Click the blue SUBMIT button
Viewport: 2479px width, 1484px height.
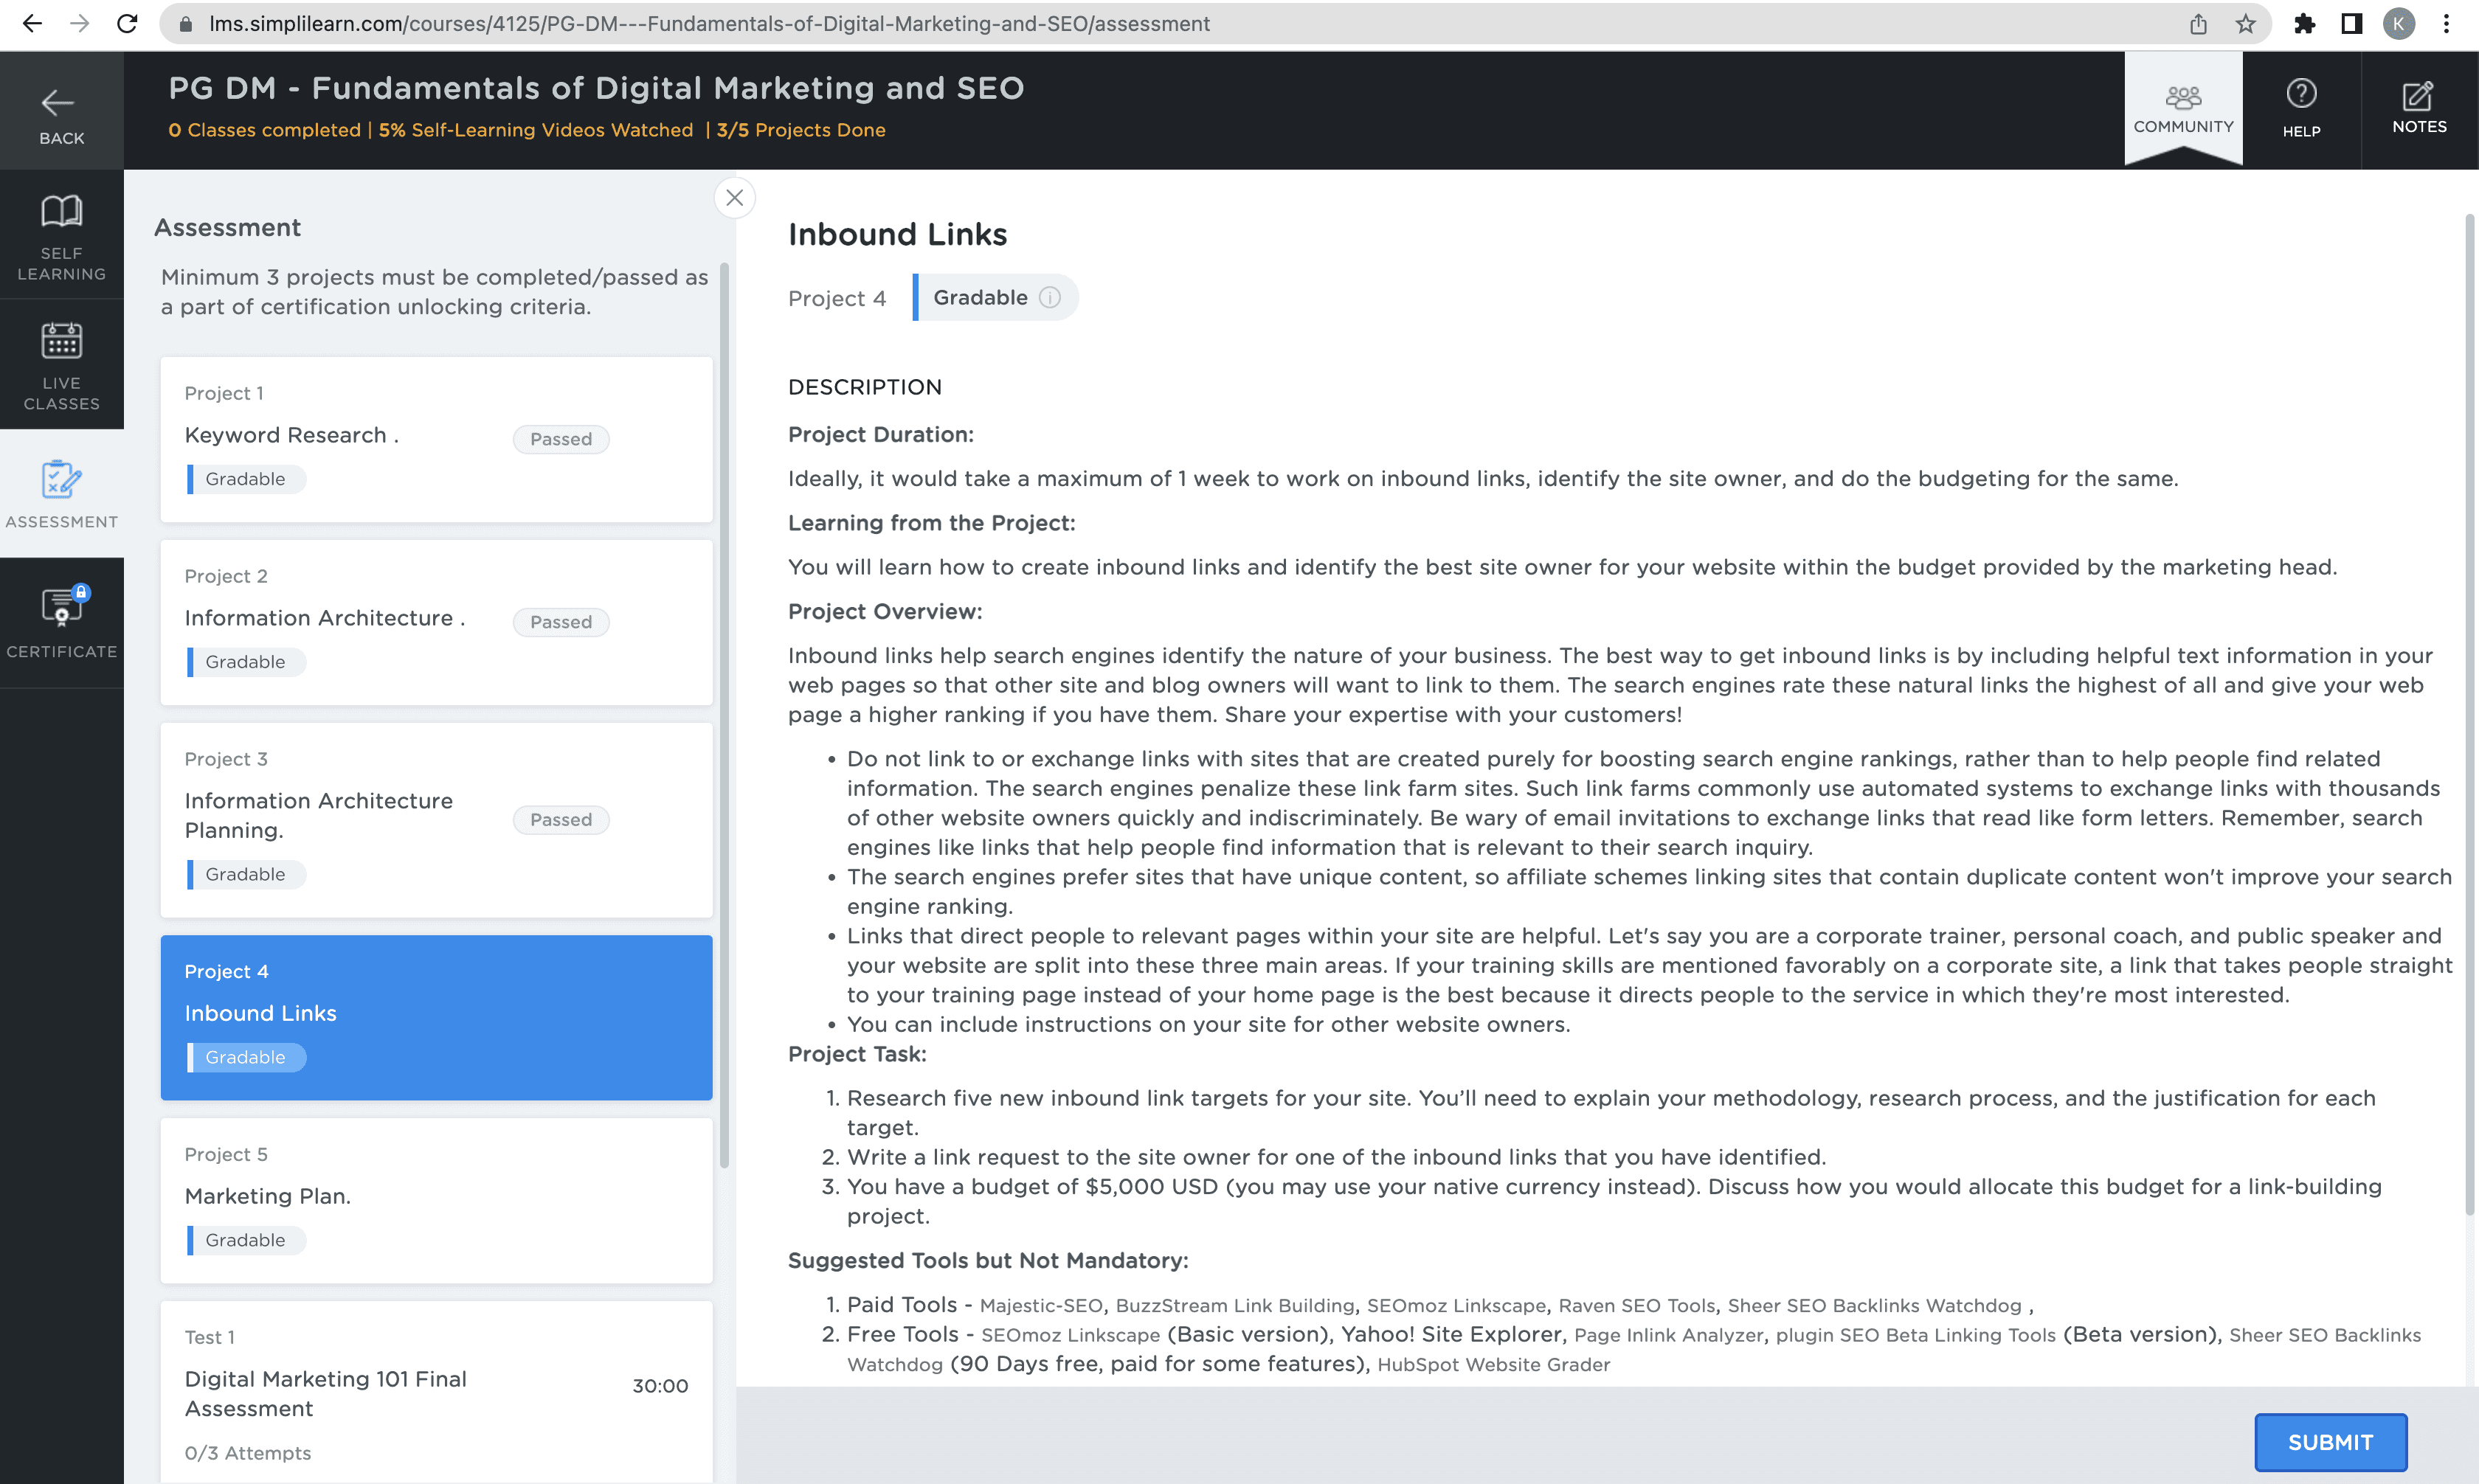tap(2329, 1441)
